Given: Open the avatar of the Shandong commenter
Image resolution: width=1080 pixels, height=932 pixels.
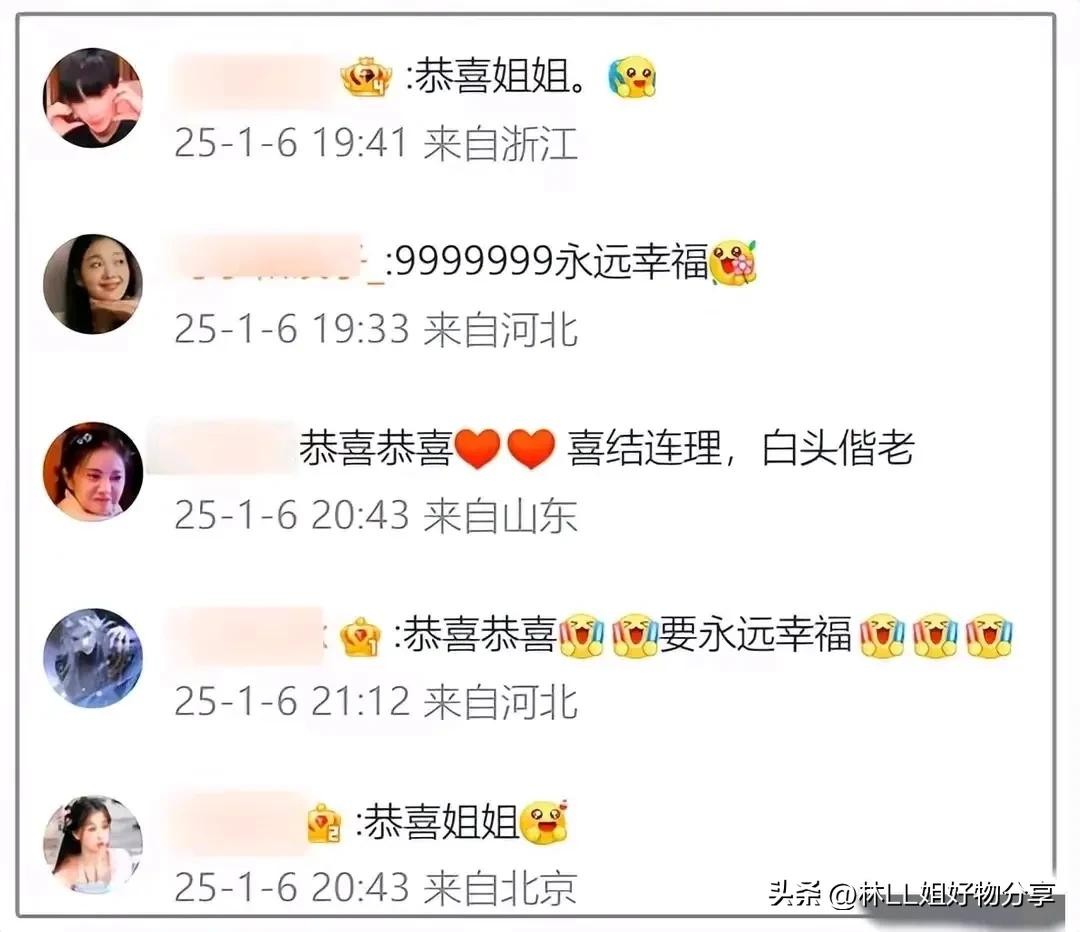Looking at the screenshot, I should 92,471.
